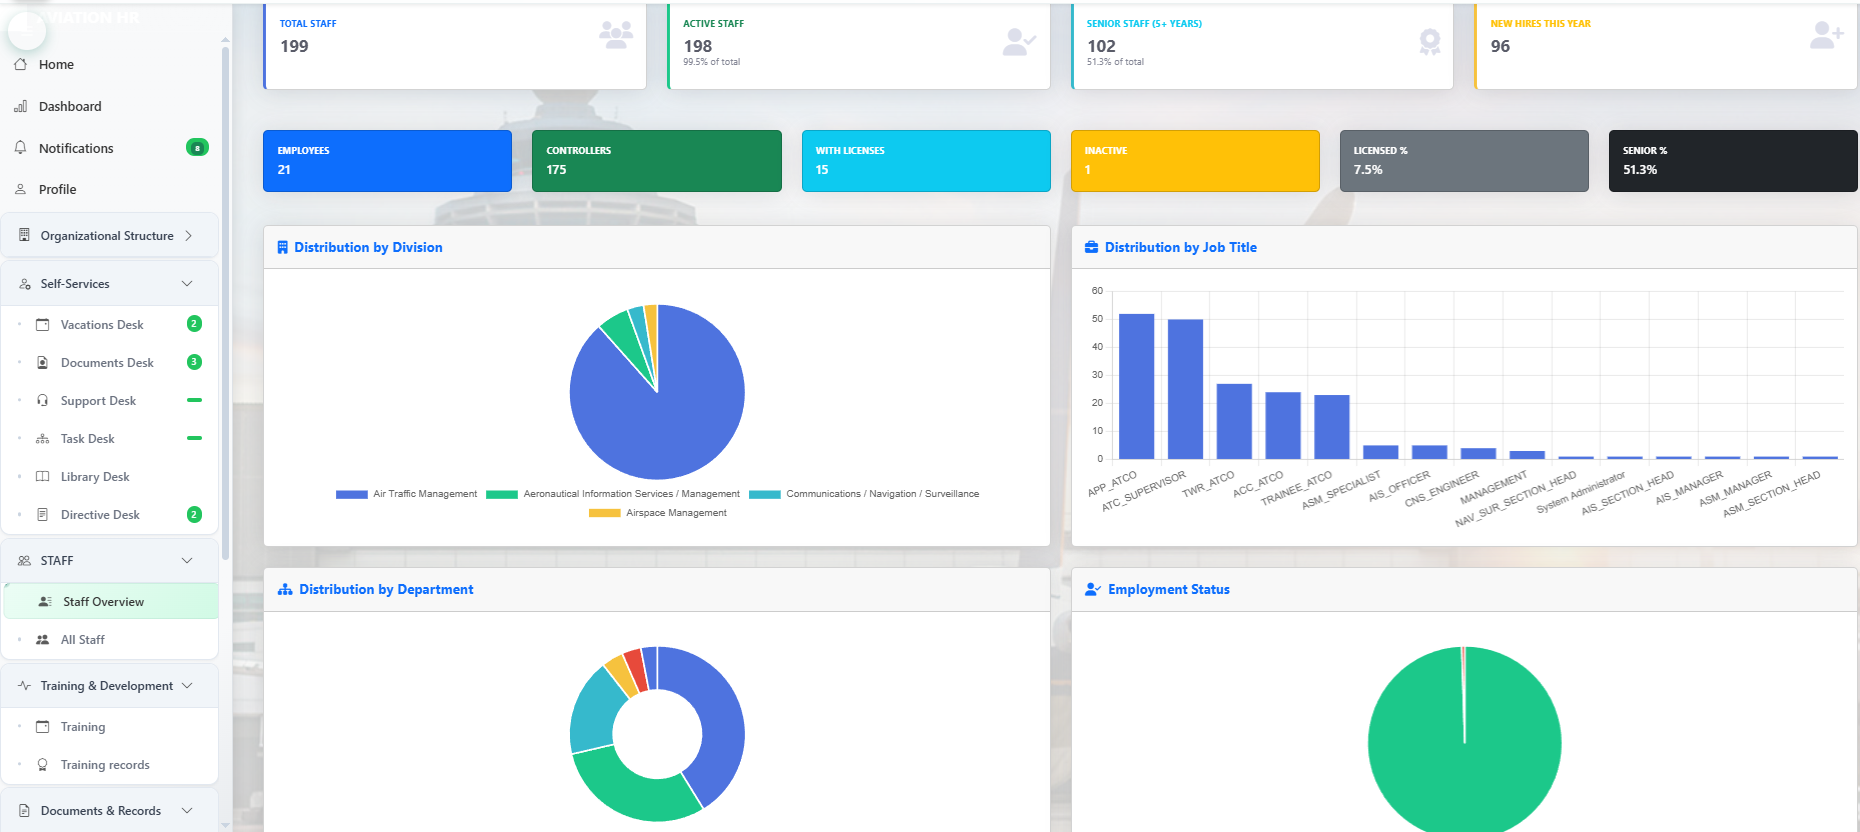Image resolution: width=1860 pixels, height=832 pixels.
Task: Click the Vacations Desk calendar icon
Action: coord(43,325)
